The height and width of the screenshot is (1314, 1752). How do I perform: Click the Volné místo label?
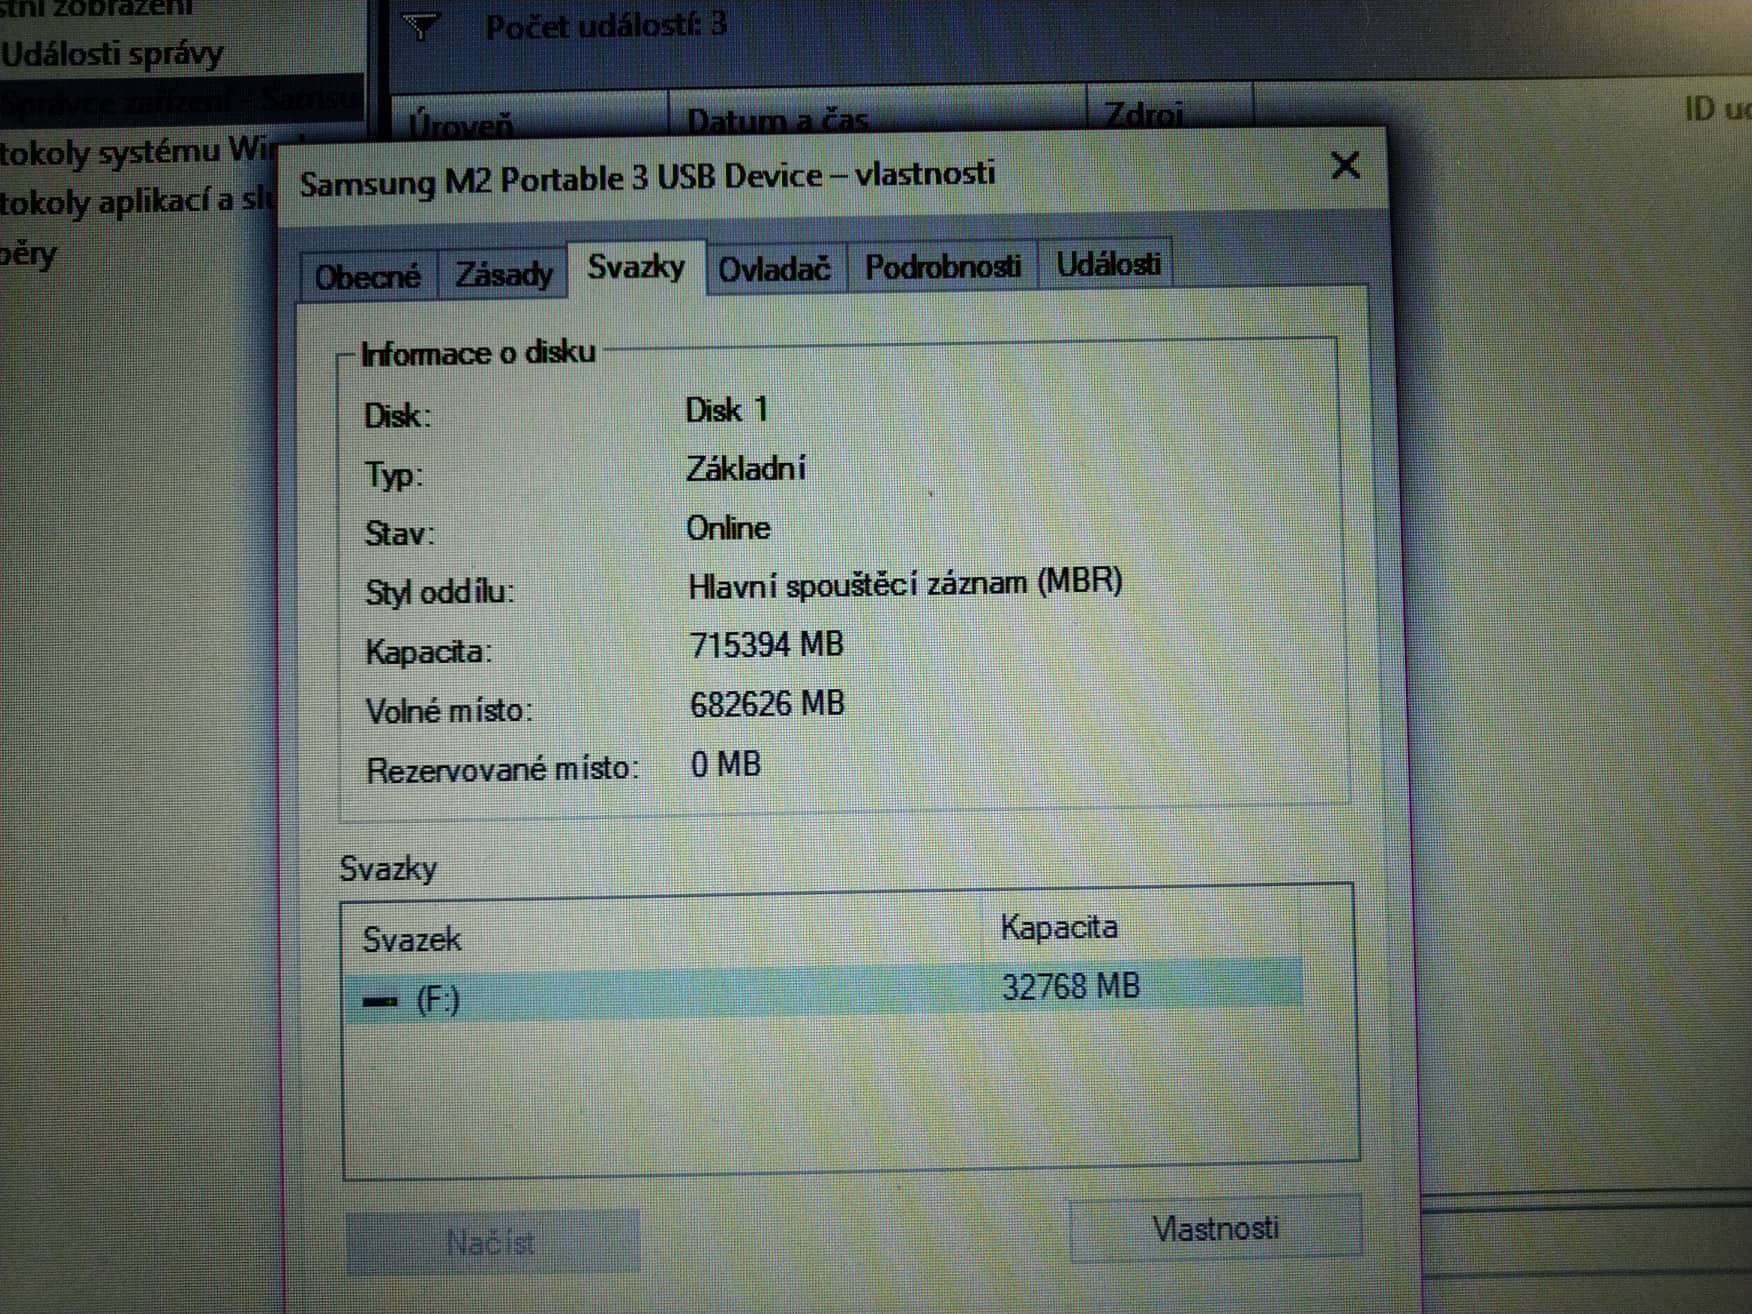pyautogui.click(x=449, y=711)
